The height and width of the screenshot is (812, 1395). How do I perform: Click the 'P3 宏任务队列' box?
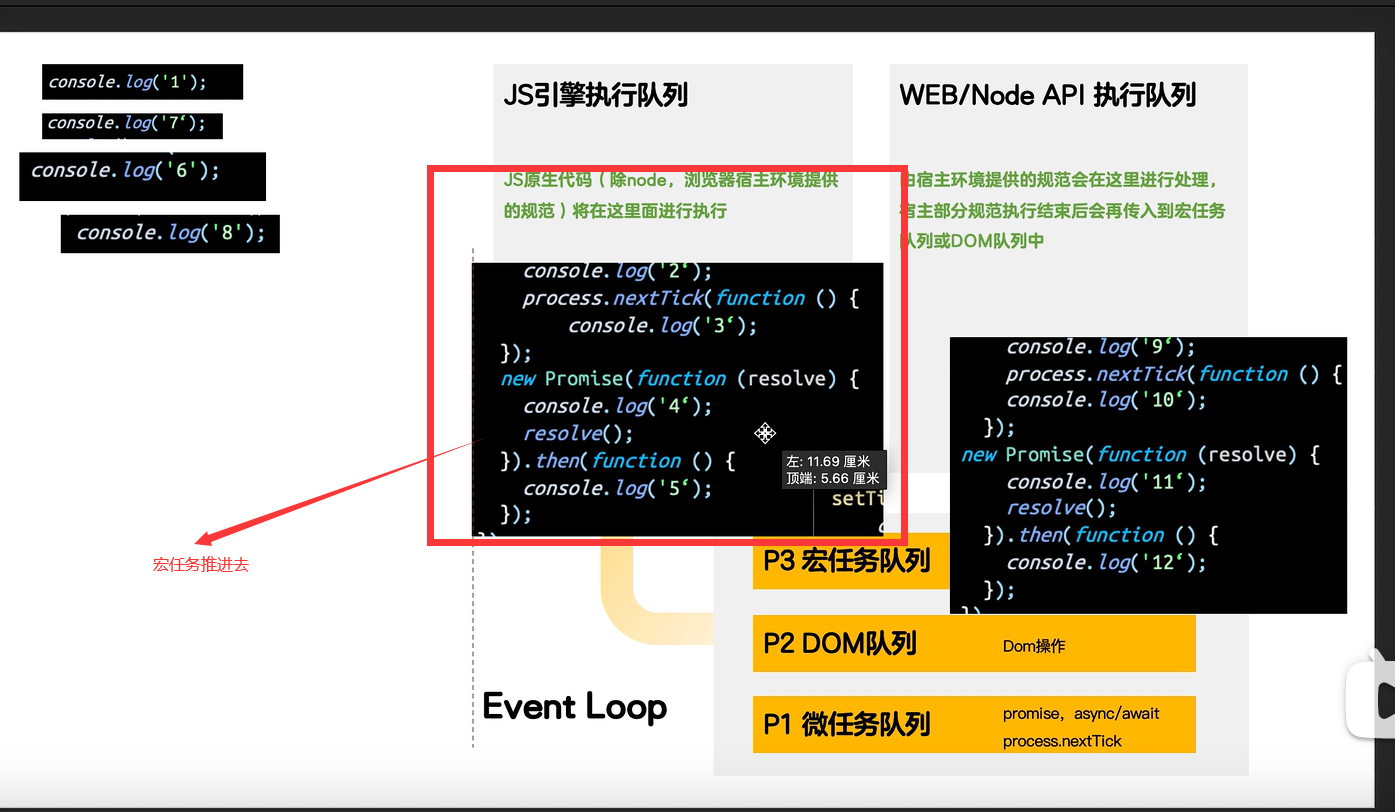click(850, 561)
